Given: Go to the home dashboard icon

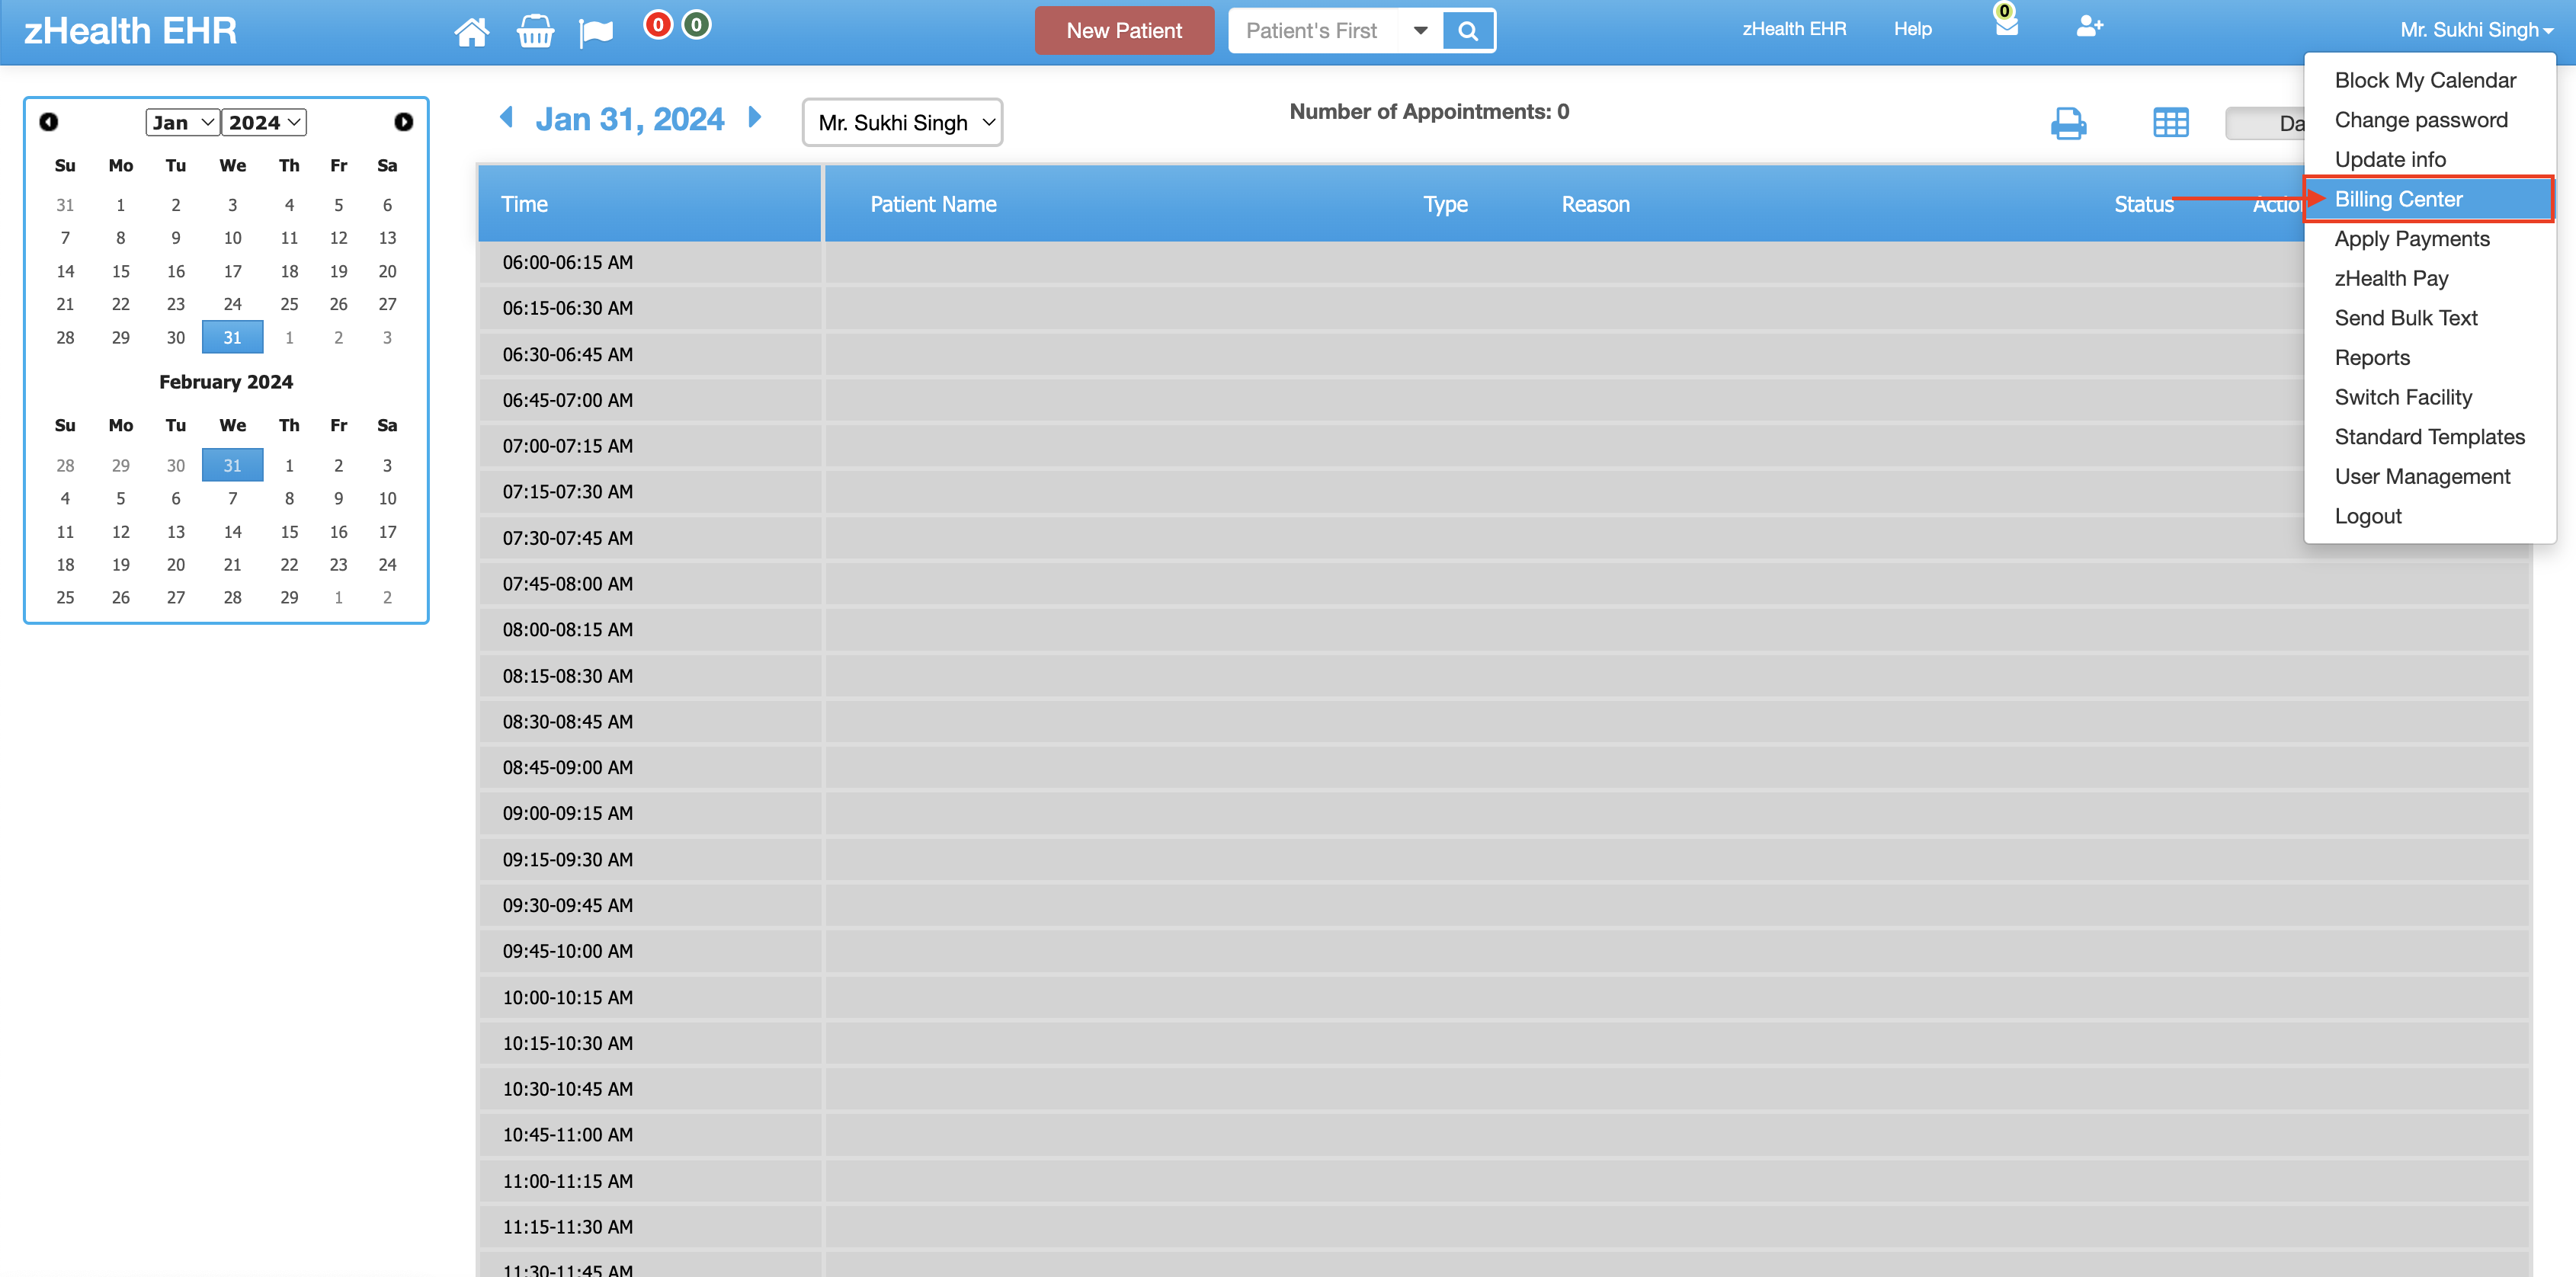Looking at the screenshot, I should point(471,31).
